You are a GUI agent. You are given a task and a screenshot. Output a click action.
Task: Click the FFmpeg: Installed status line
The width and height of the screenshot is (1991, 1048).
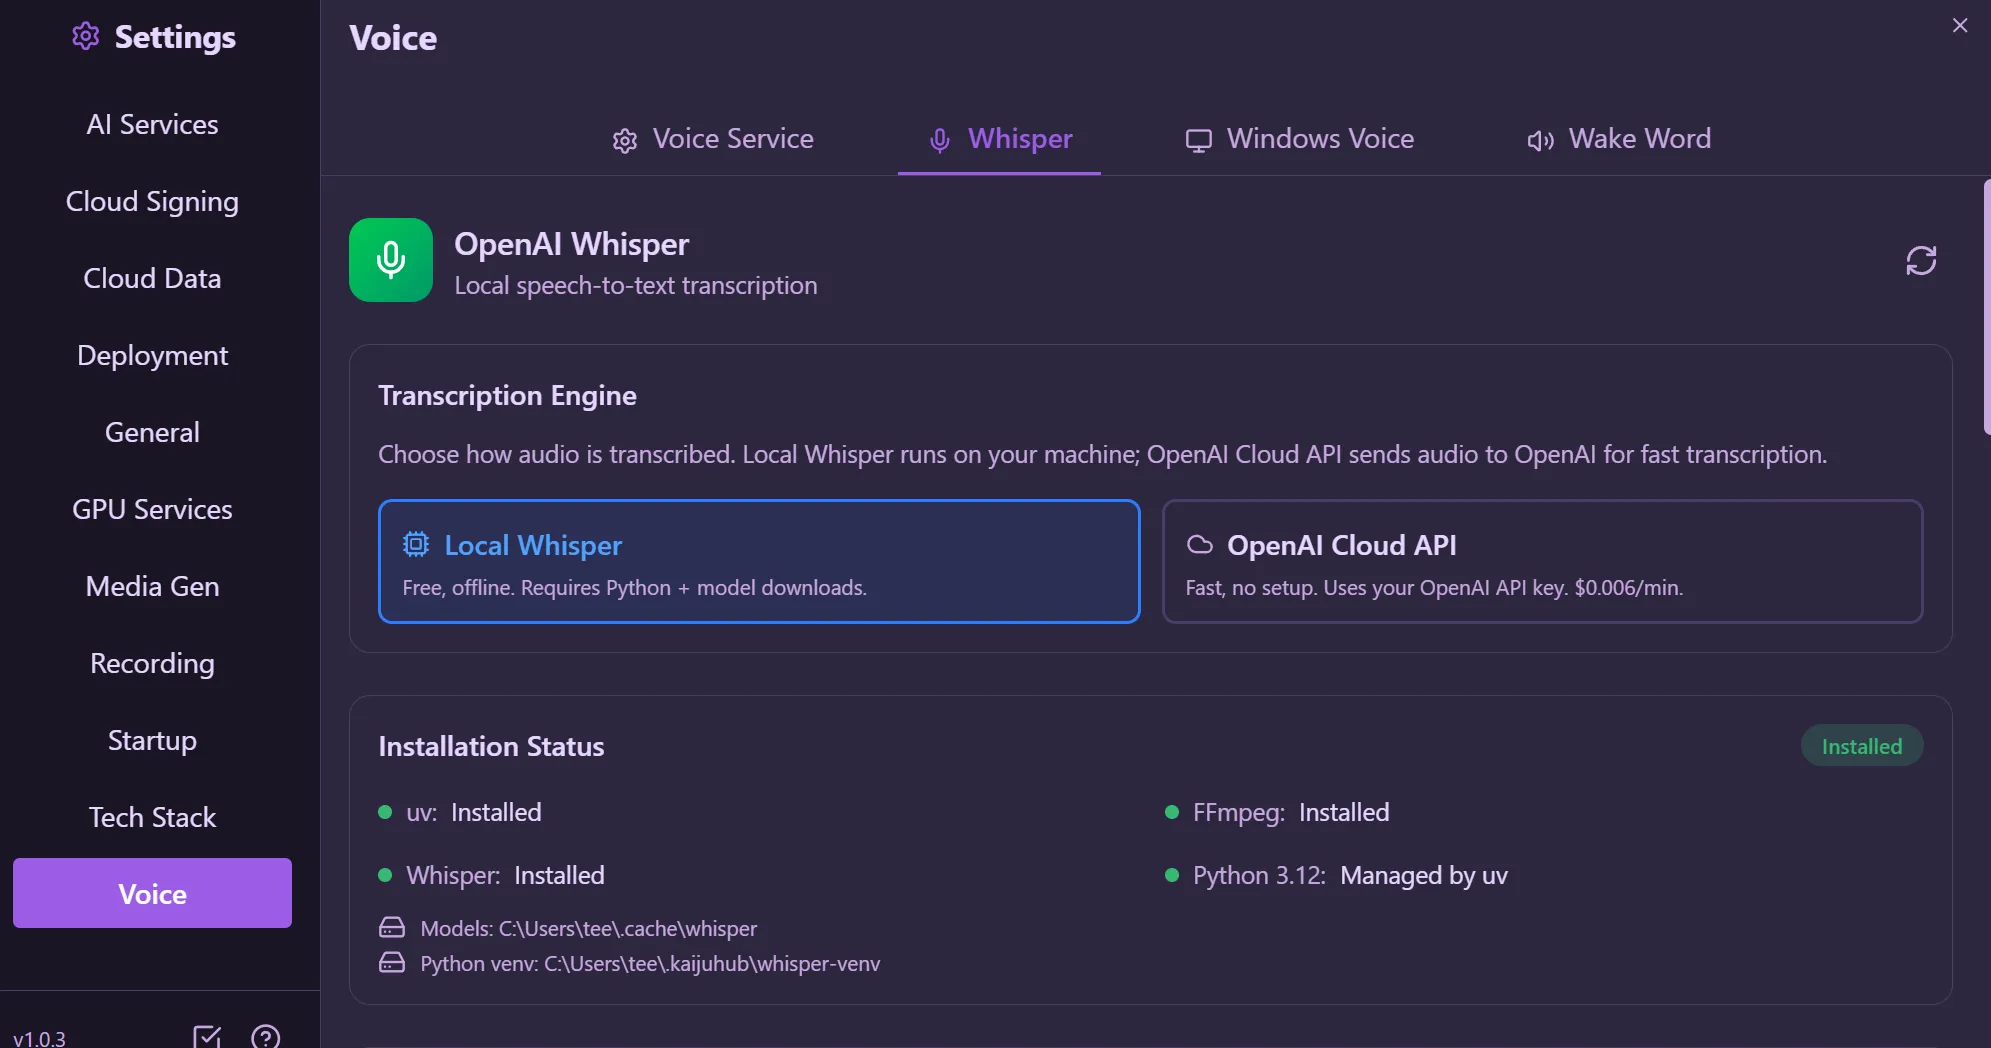coord(1277,812)
